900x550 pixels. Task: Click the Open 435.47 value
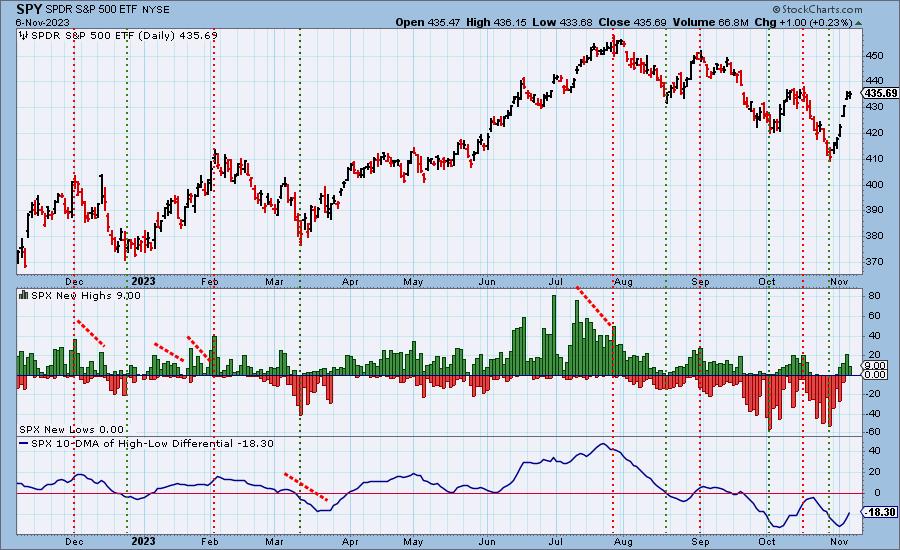428,22
